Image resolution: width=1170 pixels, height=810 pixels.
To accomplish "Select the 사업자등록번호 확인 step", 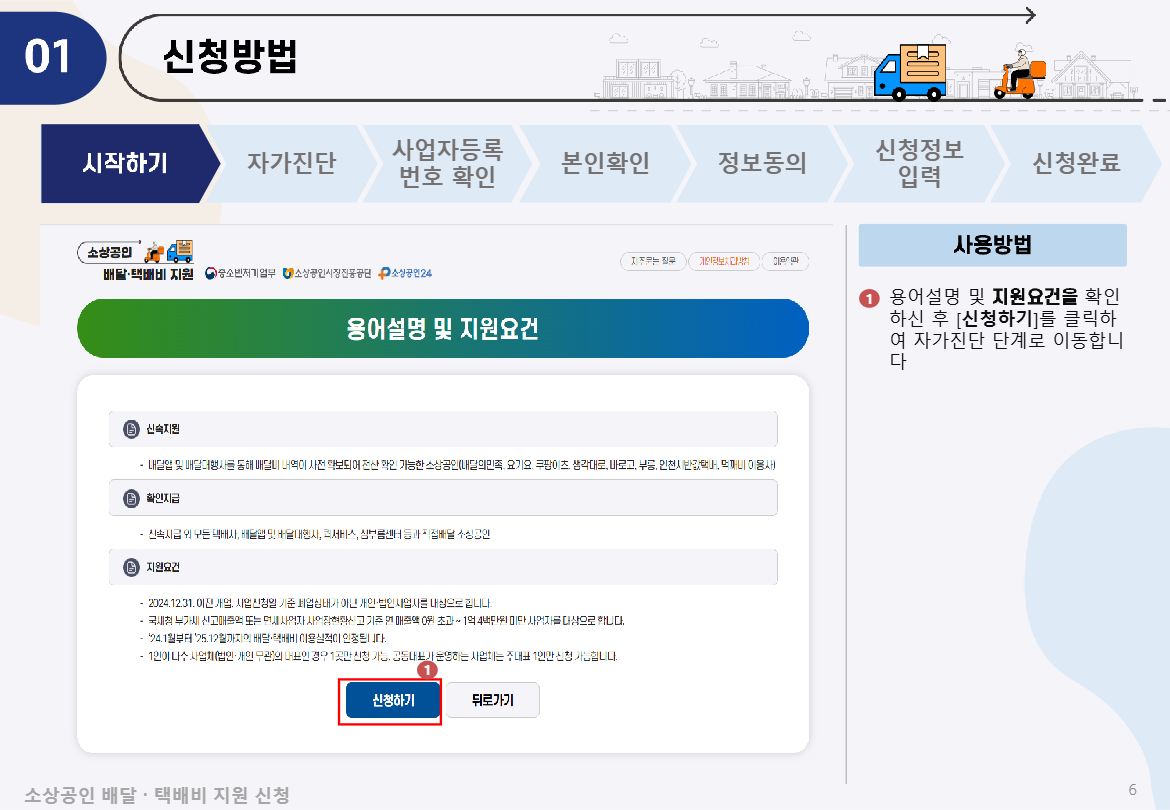I will tap(448, 163).
